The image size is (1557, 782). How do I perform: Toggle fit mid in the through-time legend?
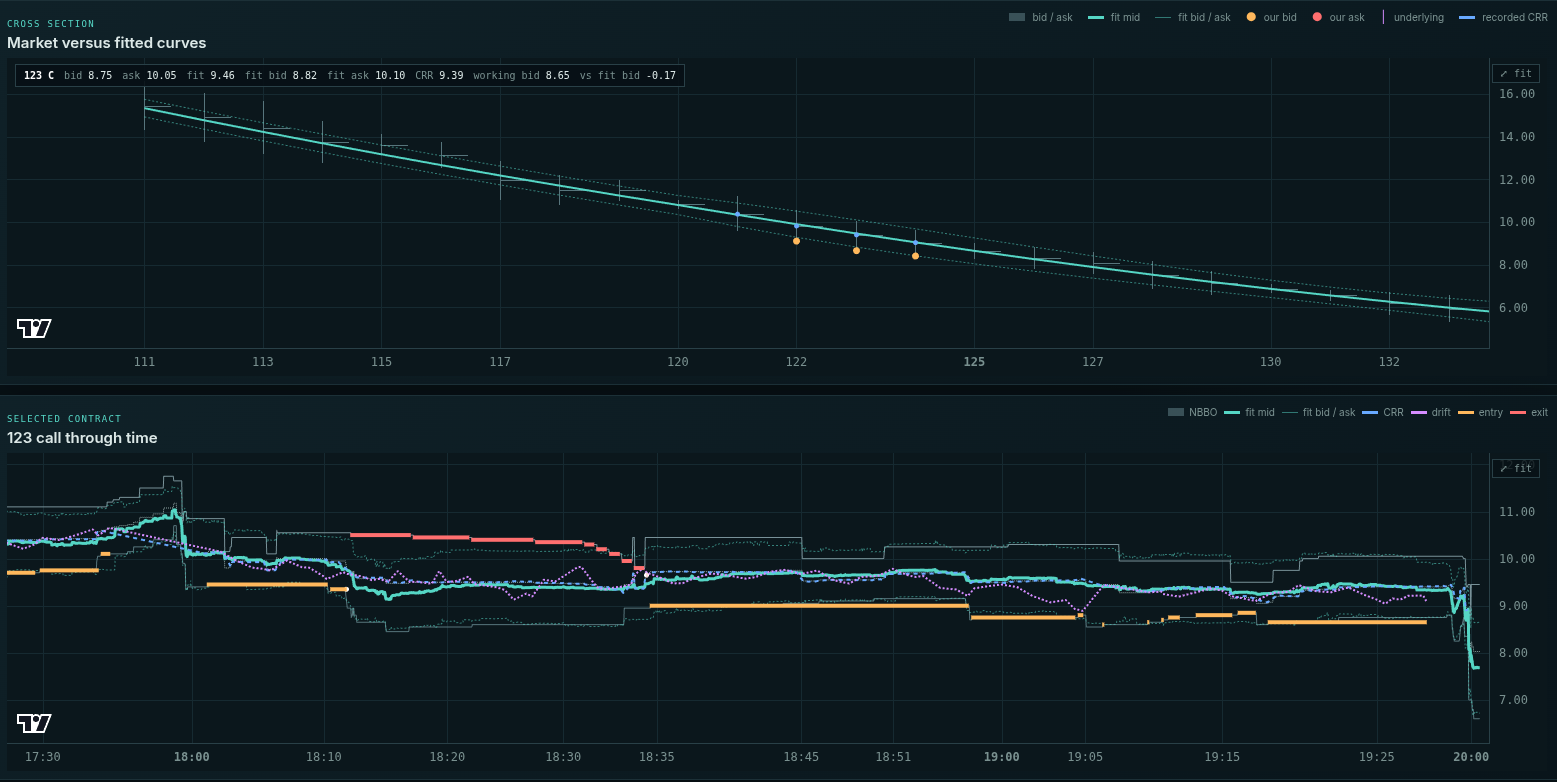1248,412
